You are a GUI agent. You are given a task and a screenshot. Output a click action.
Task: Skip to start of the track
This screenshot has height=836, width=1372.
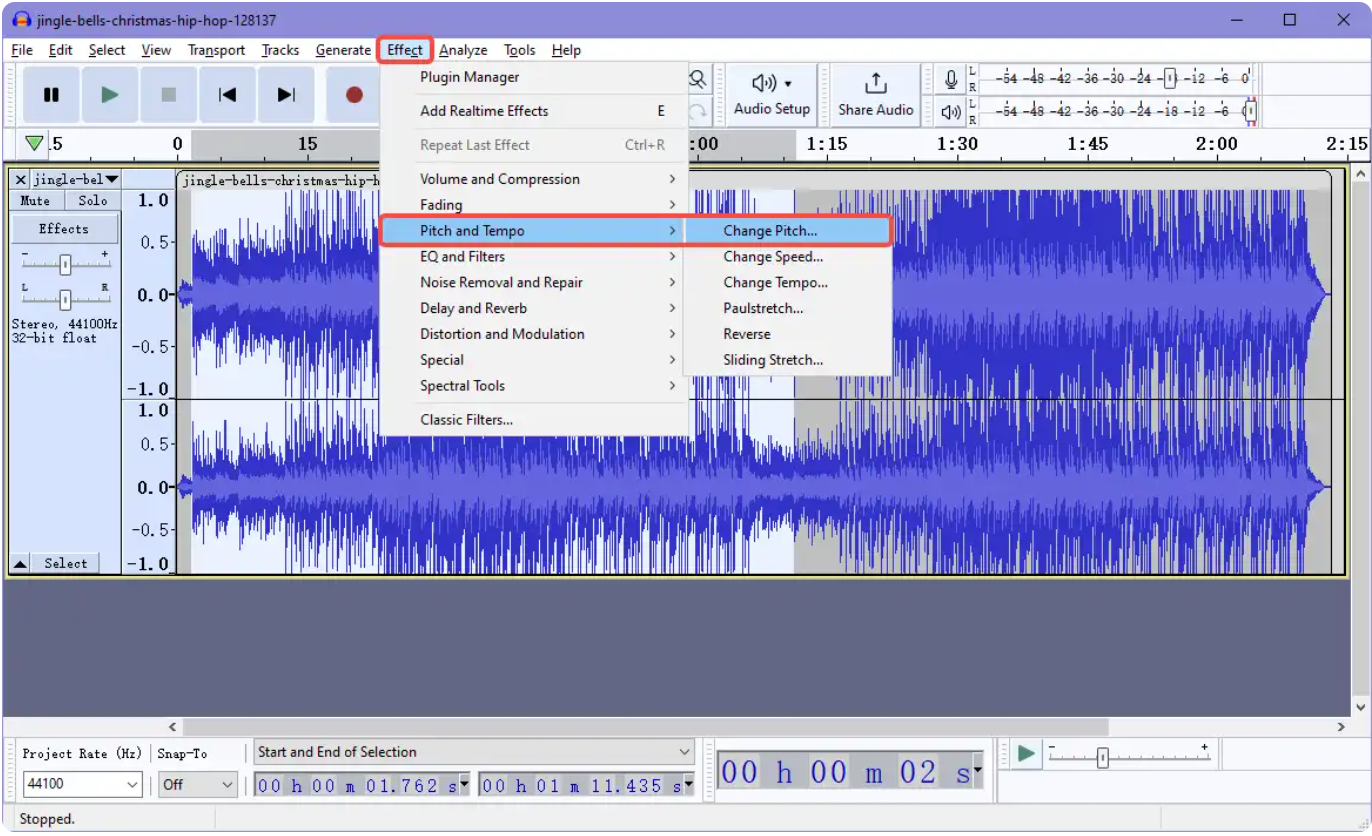click(228, 95)
